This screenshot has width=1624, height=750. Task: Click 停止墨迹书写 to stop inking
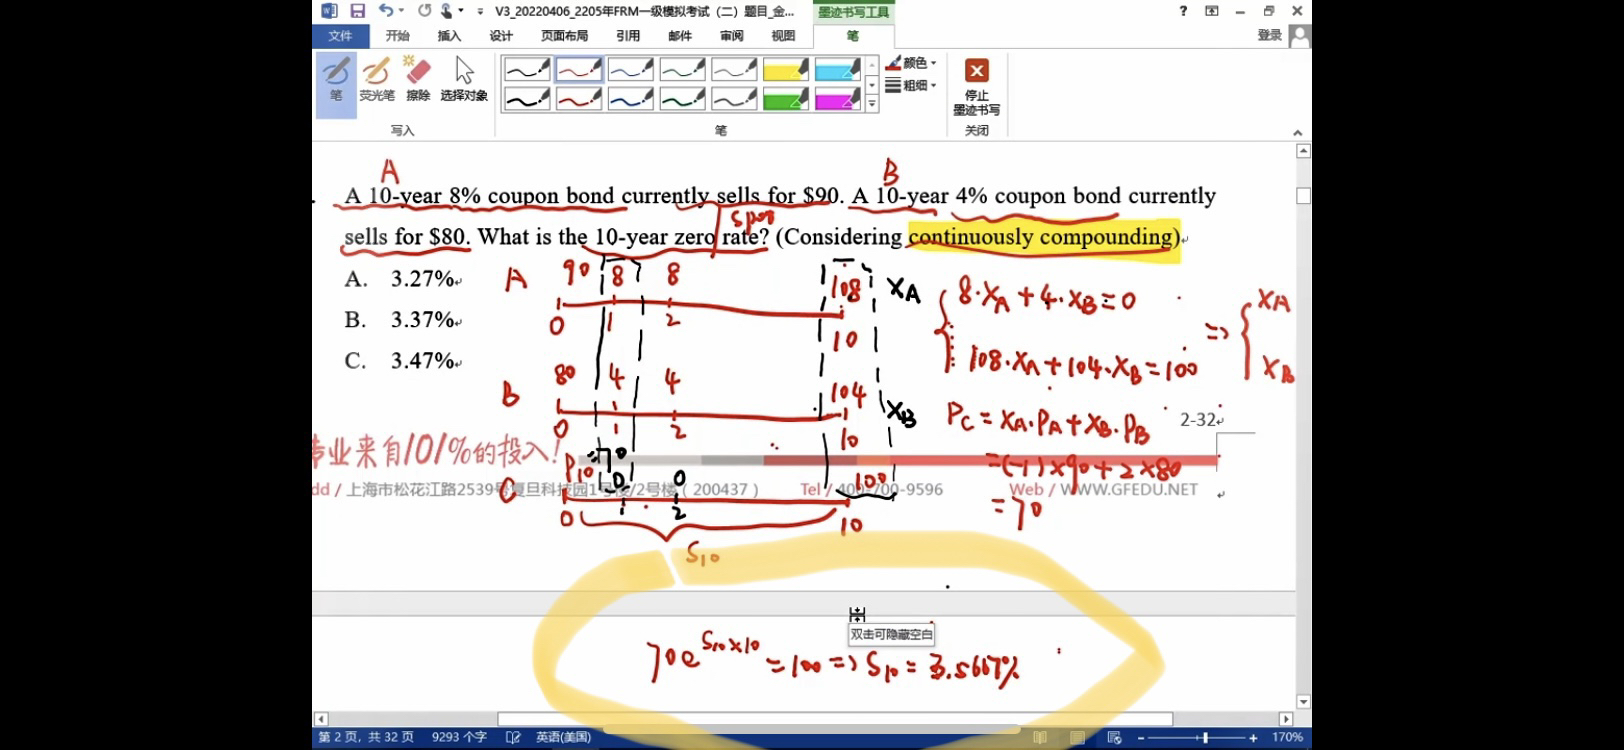coord(977,87)
